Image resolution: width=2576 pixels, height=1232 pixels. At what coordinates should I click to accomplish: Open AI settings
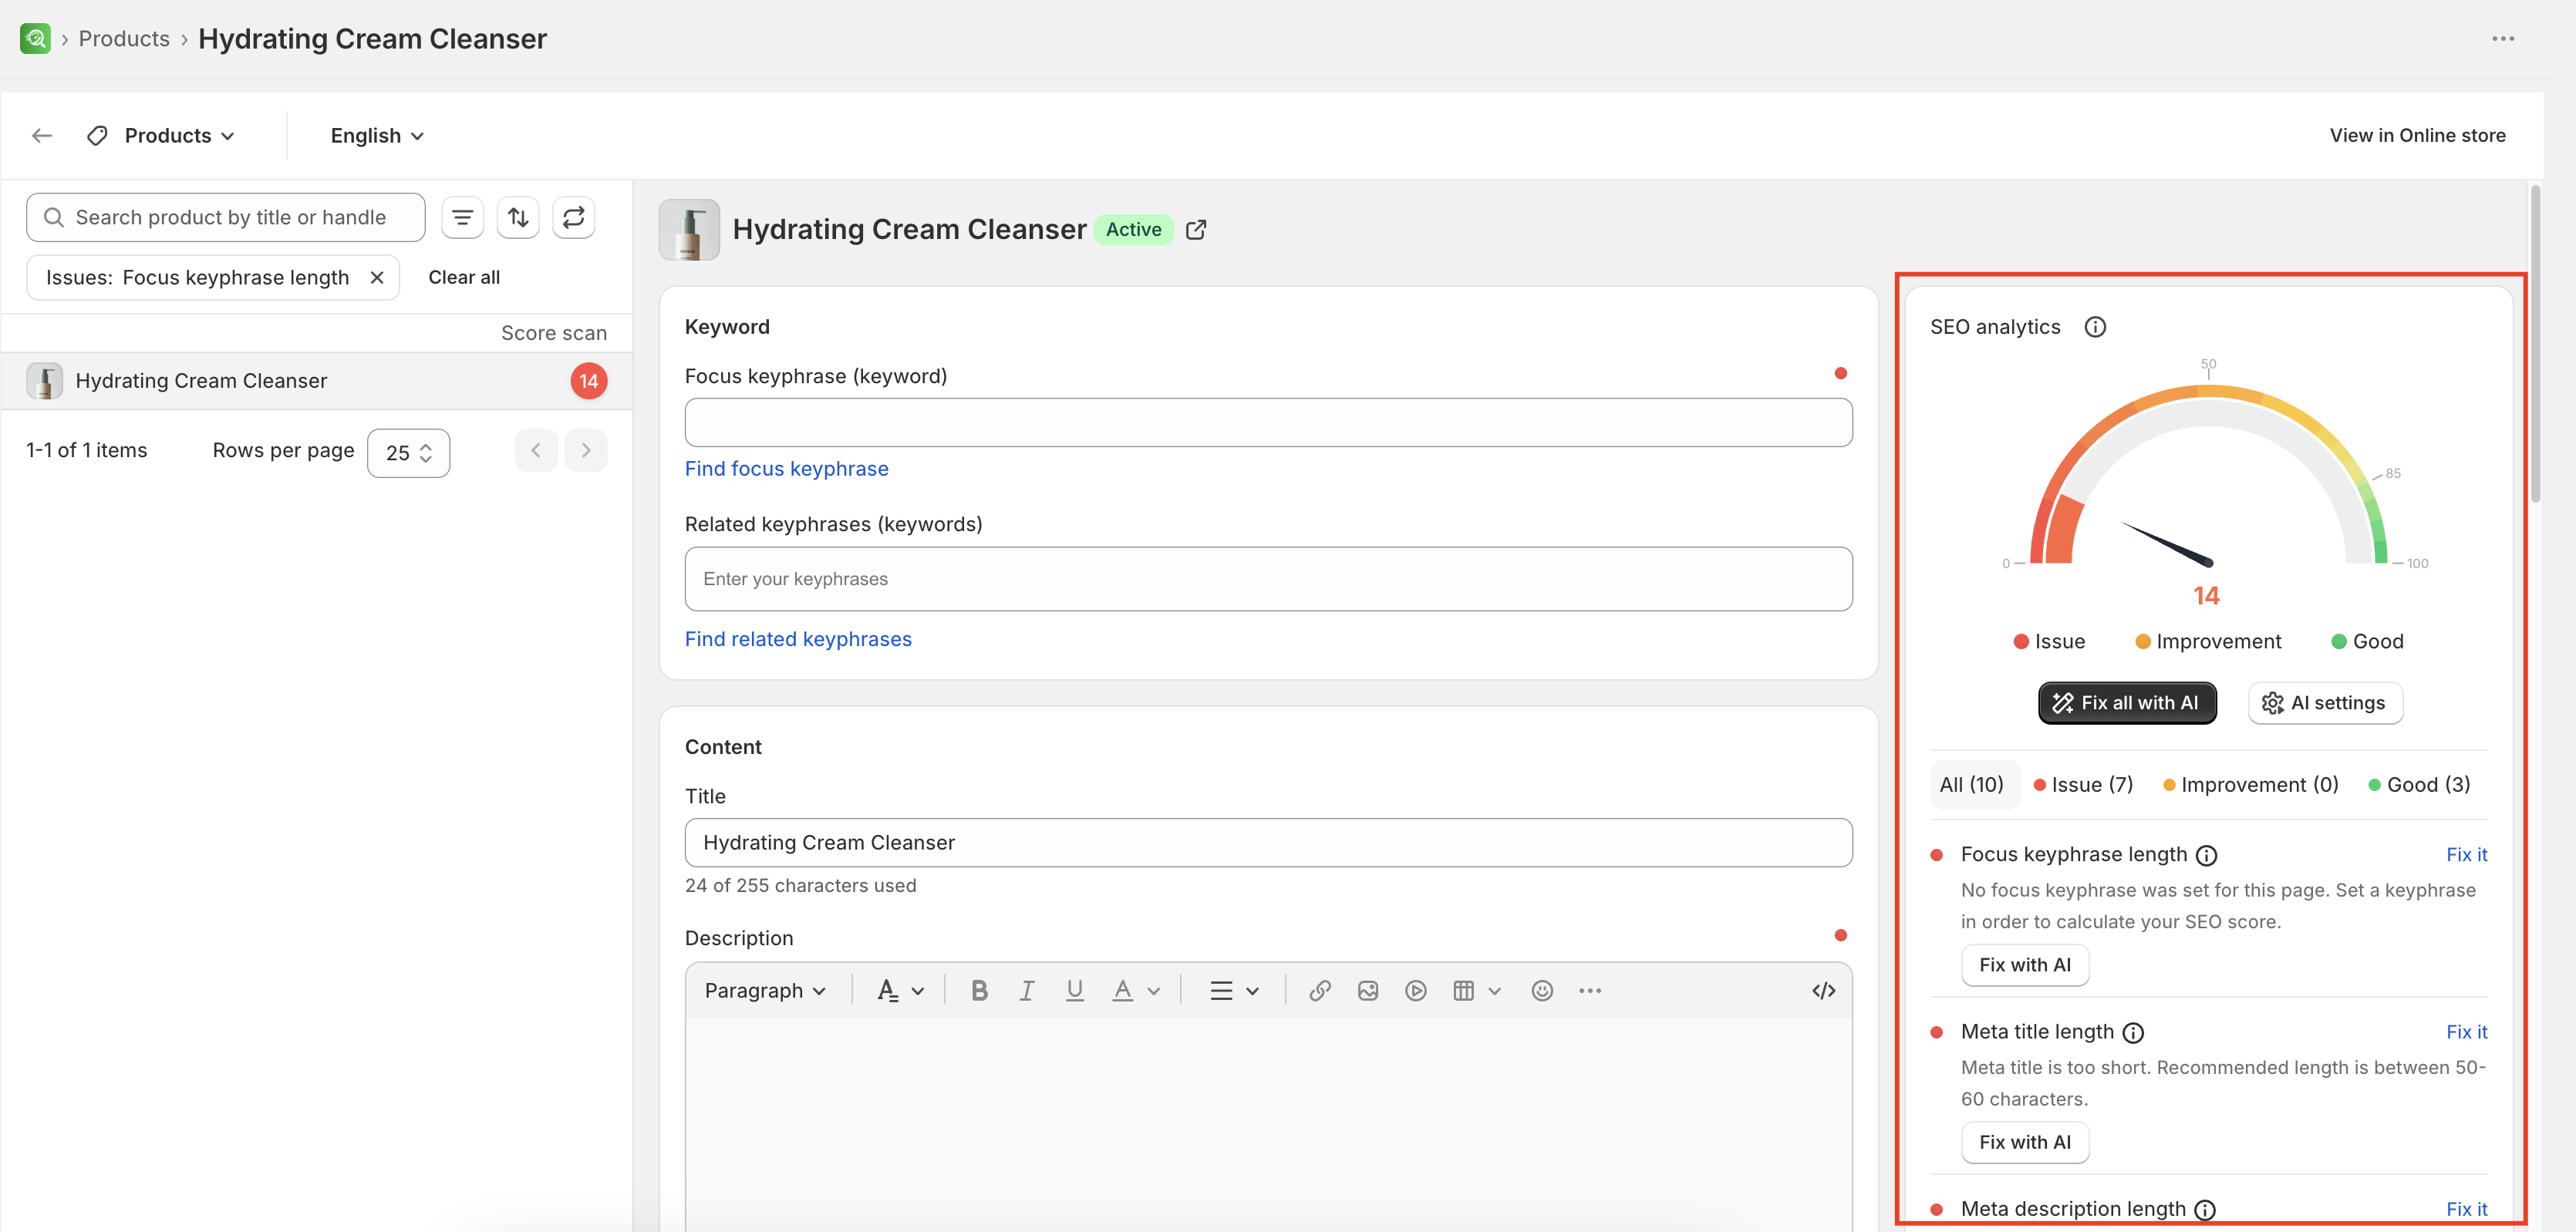[2325, 703]
